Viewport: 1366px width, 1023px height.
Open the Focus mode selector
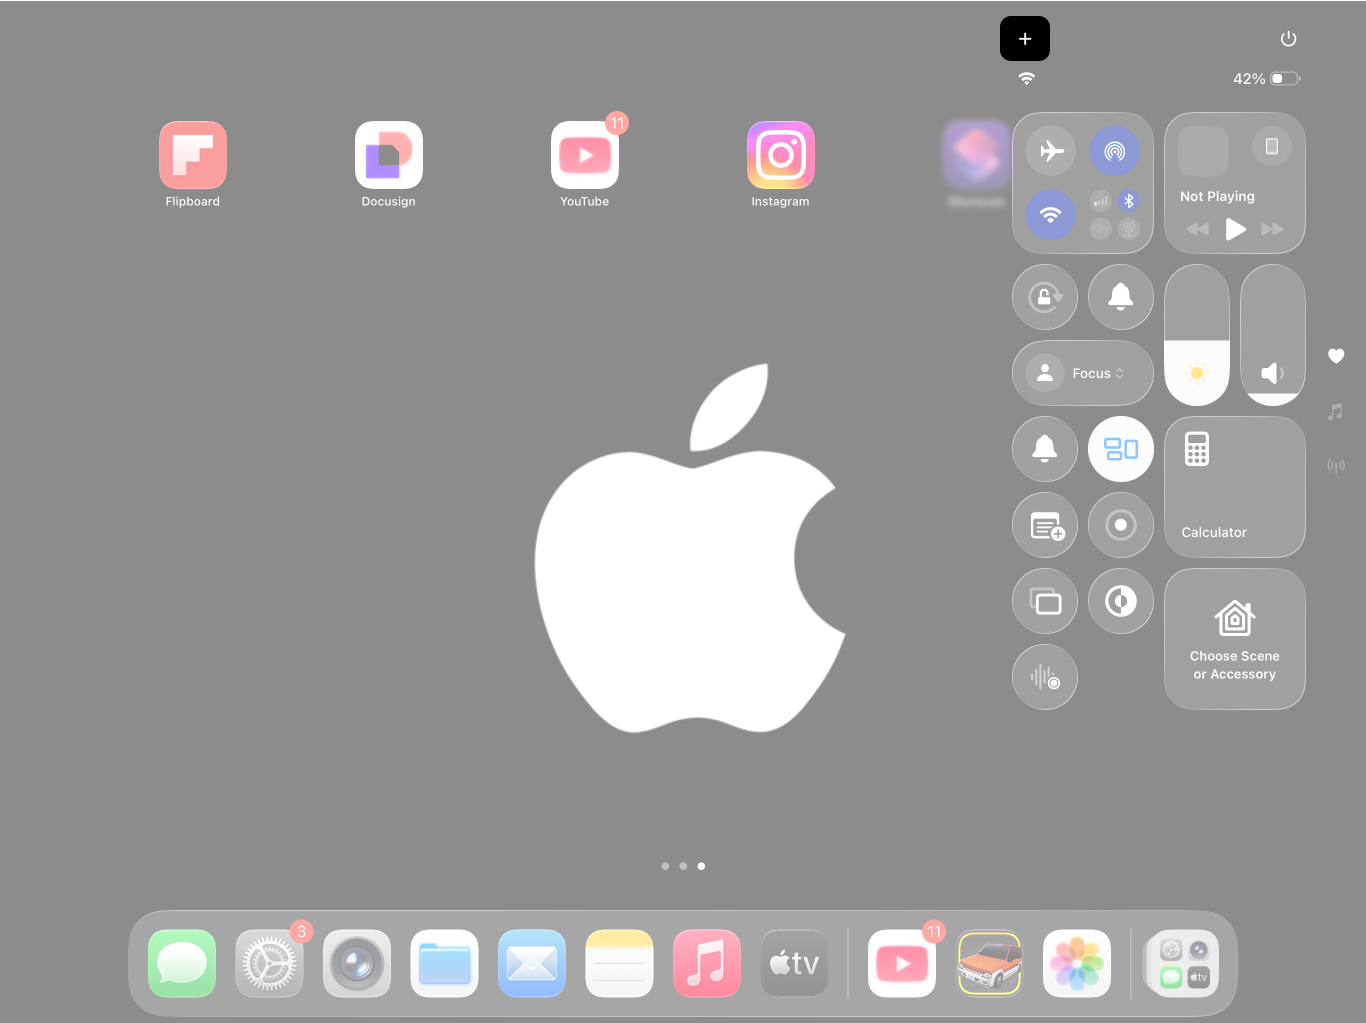point(1083,372)
